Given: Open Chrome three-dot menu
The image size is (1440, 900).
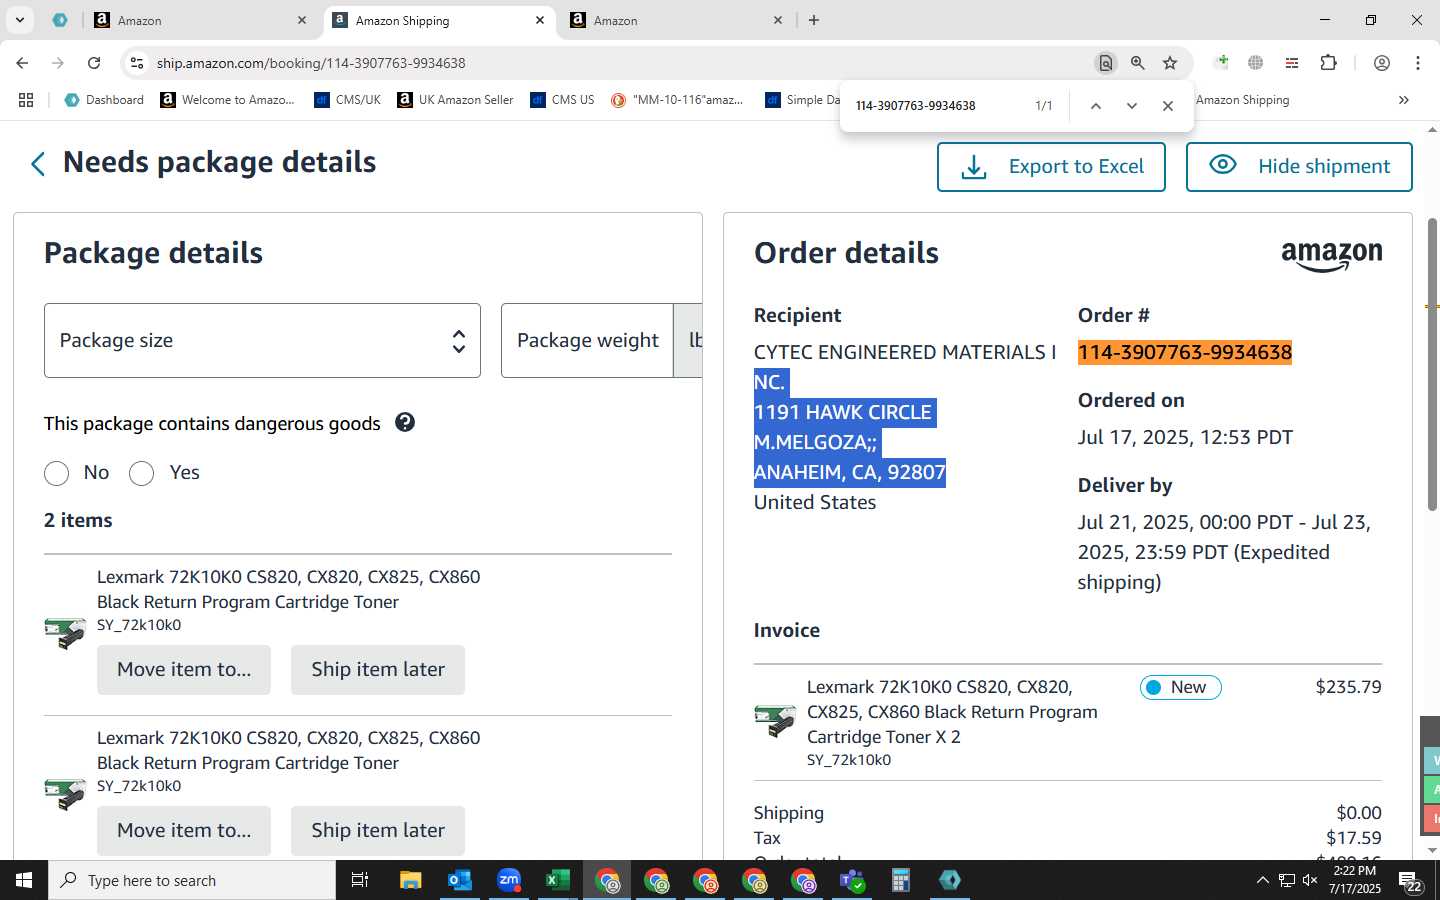Looking at the screenshot, I should [1418, 63].
